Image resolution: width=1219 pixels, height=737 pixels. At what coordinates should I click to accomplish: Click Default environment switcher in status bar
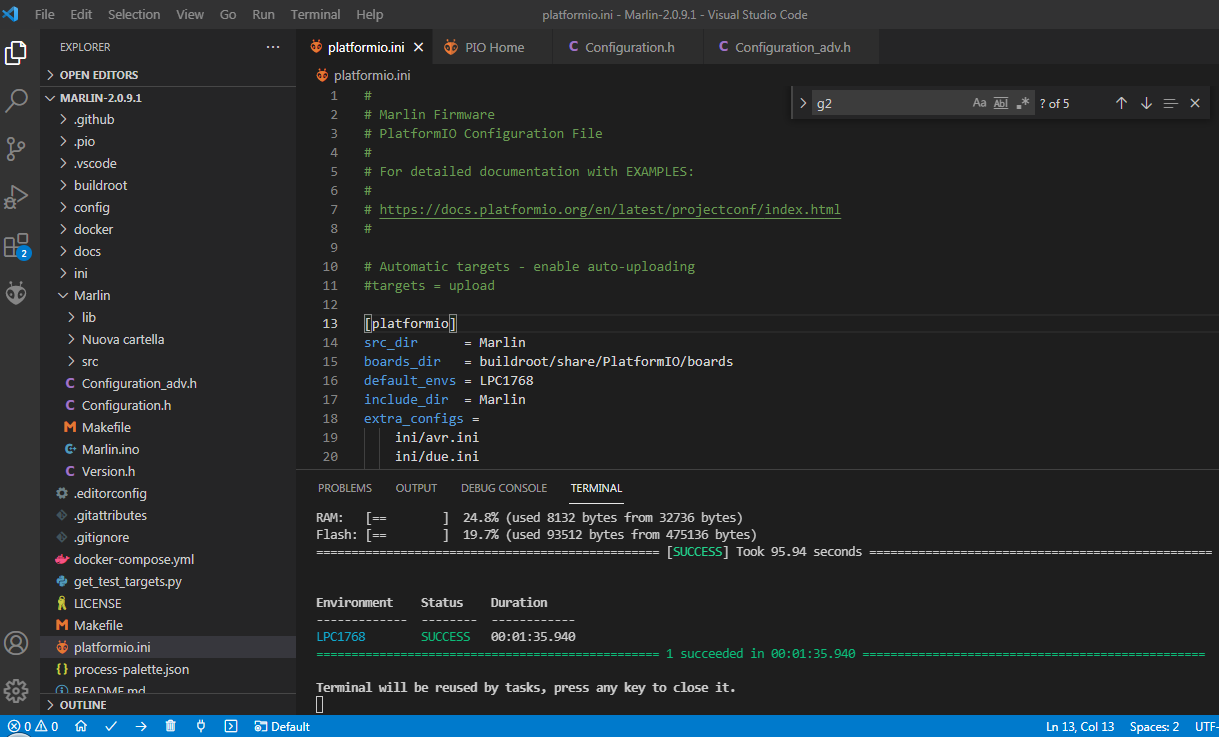pyautogui.click(x=282, y=727)
